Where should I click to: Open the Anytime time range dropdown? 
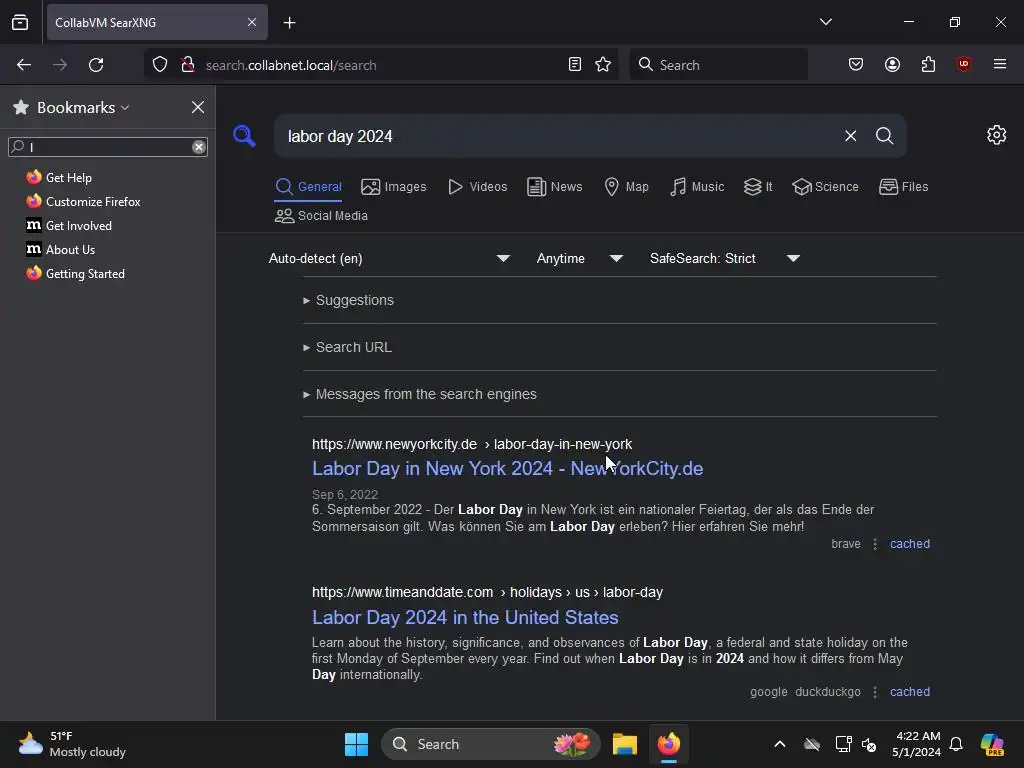pyautogui.click(x=580, y=259)
